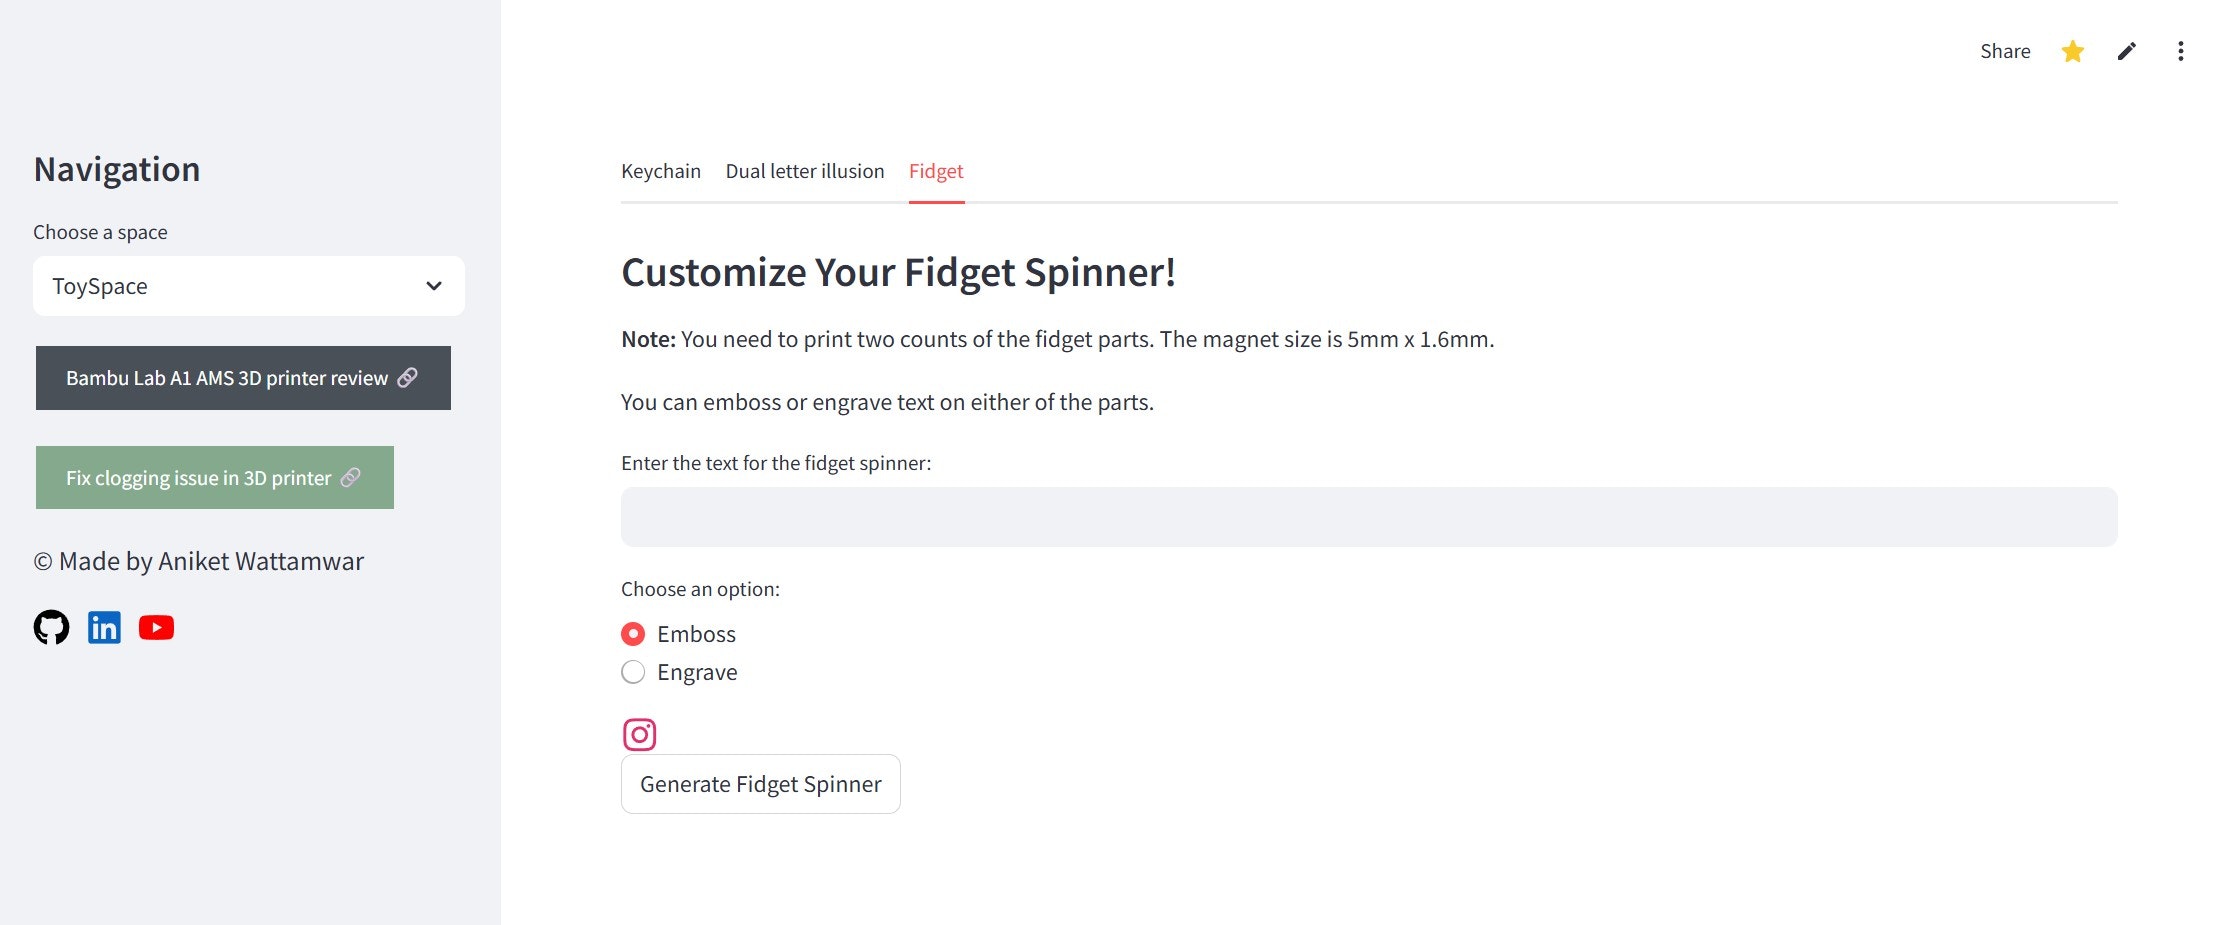Open Bambu Lab A1 AMS review link
The height and width of the screenshot is (925, 2224).
pyautogui.click(x=226, y=378)
